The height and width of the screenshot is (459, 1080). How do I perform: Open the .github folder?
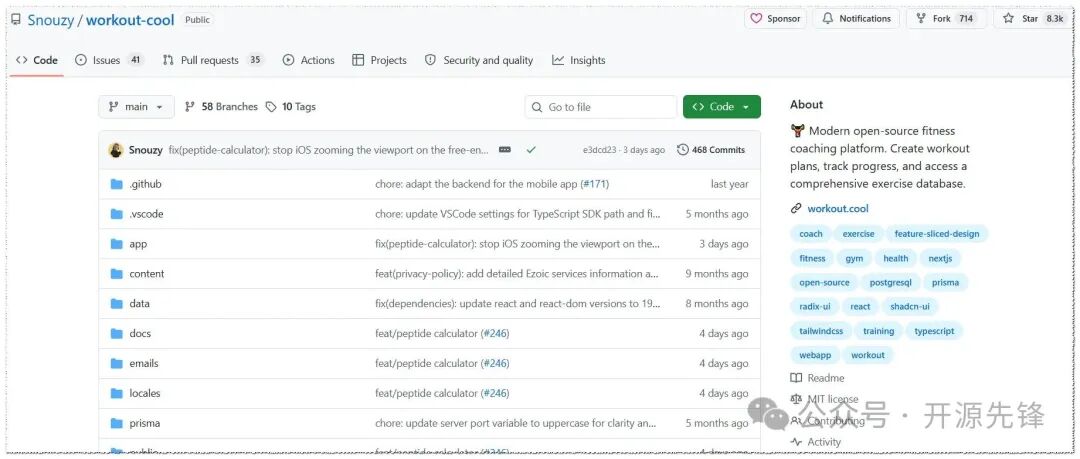click(x=145, y=184)
